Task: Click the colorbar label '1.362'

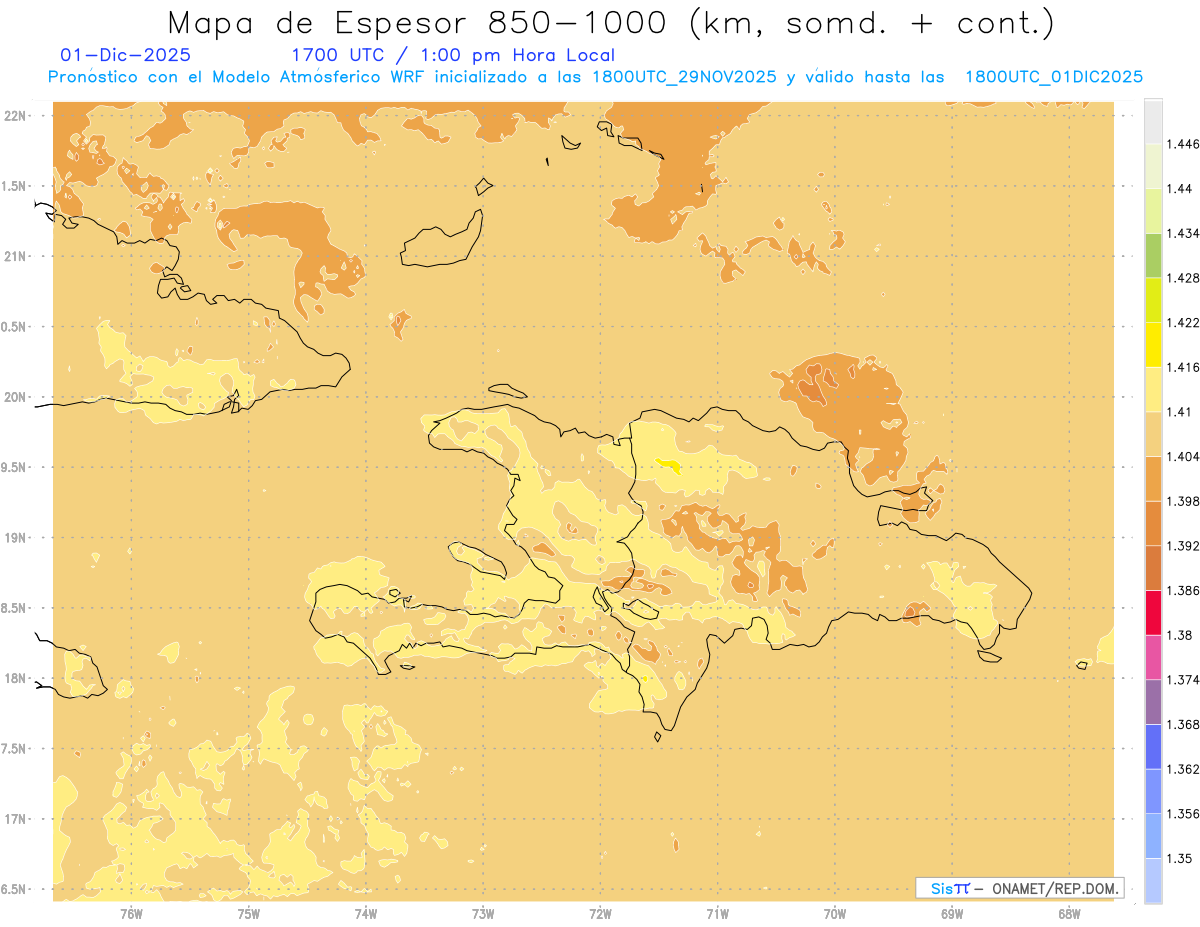Action: click(1182, 769)
